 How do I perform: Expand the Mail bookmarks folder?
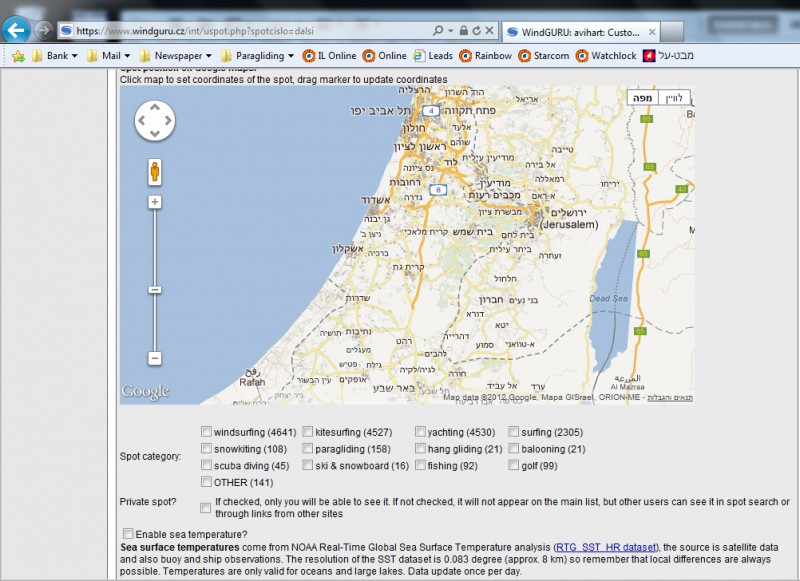(x=108, y=56)
